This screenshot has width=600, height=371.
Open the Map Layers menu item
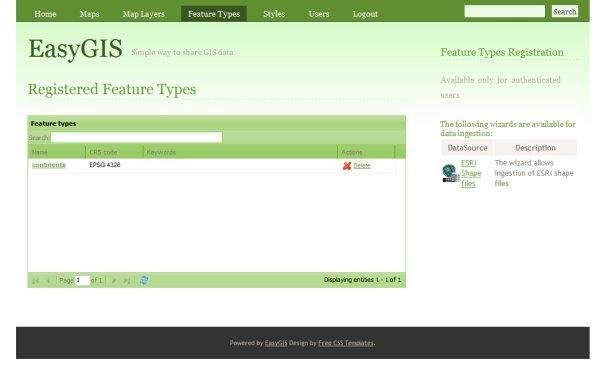[143, 14]
